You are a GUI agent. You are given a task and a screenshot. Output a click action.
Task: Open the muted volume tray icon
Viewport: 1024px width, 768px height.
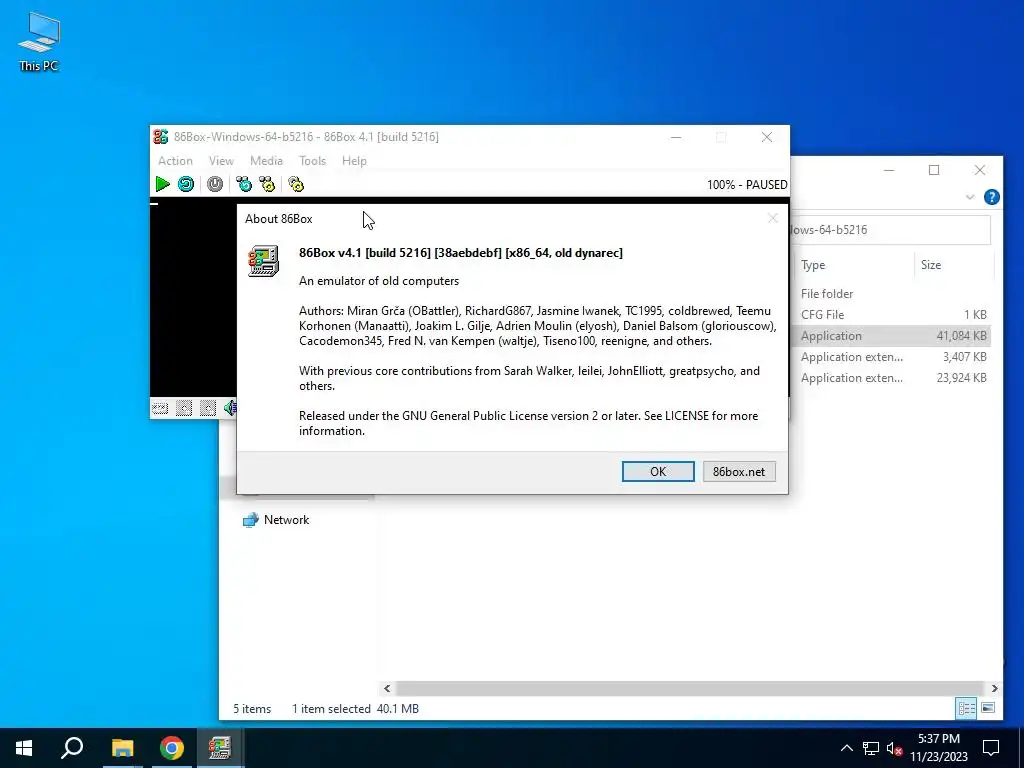pos(894,748)
